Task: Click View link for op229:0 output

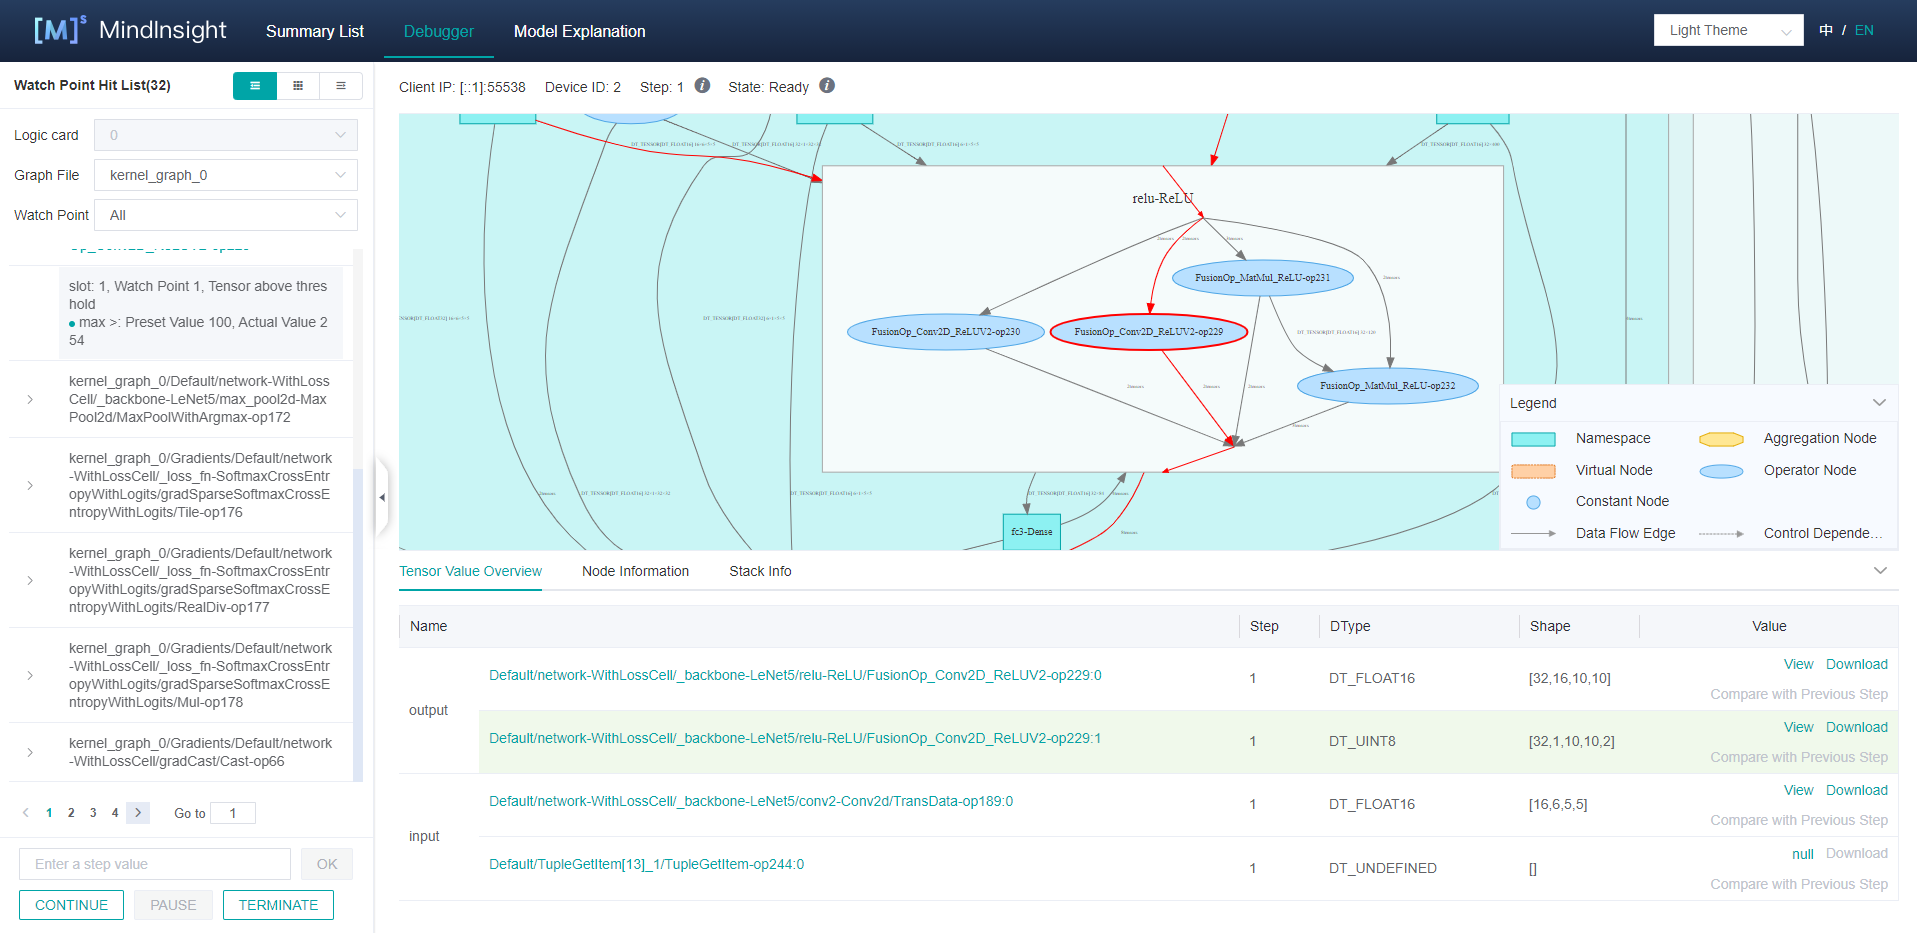Action: pos(1797,664)
